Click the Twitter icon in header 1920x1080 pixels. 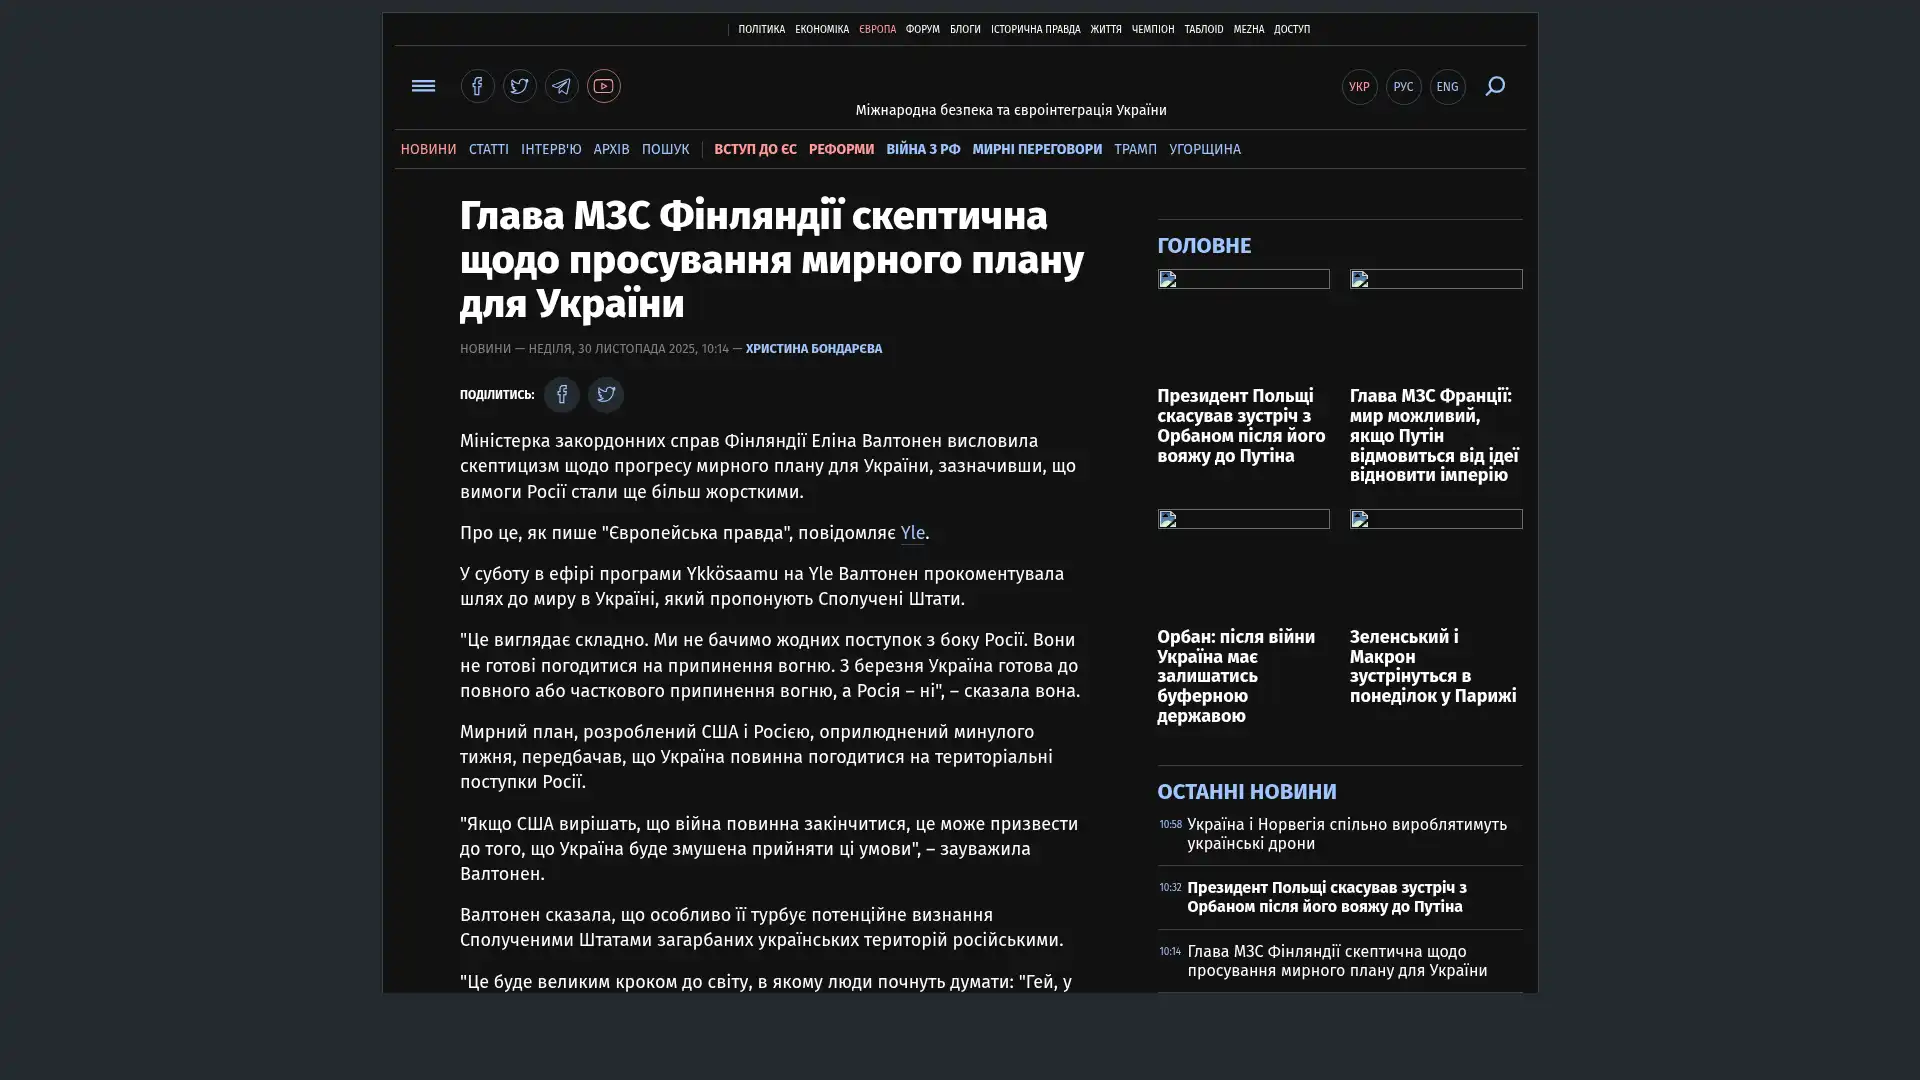click(519, 86)
